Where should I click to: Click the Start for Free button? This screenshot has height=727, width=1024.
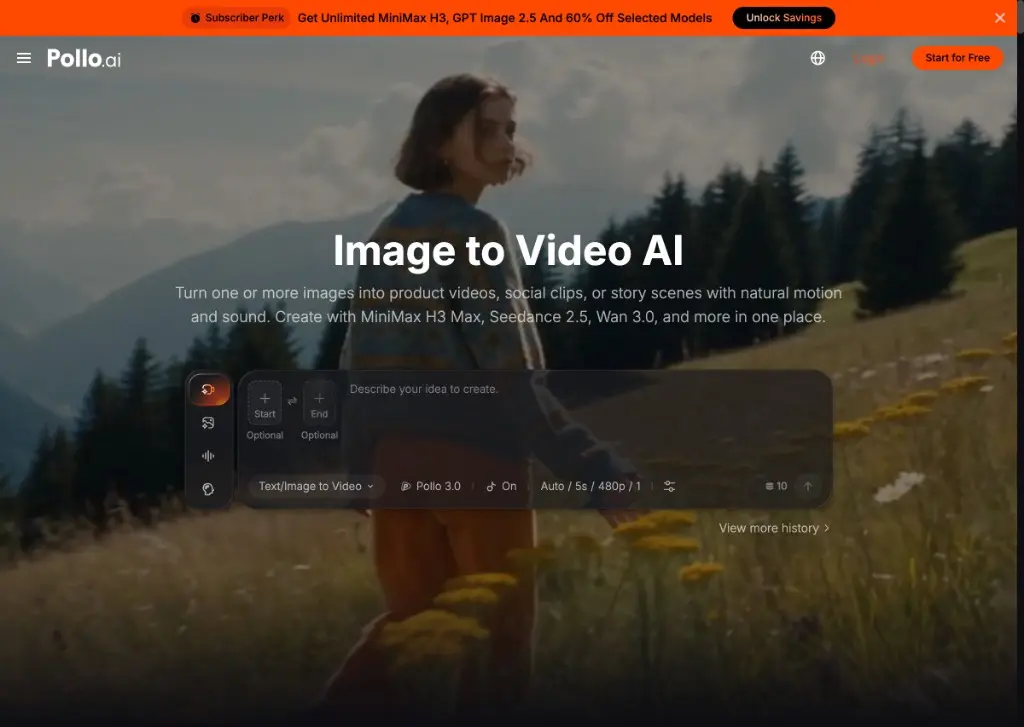coord(957,58)
